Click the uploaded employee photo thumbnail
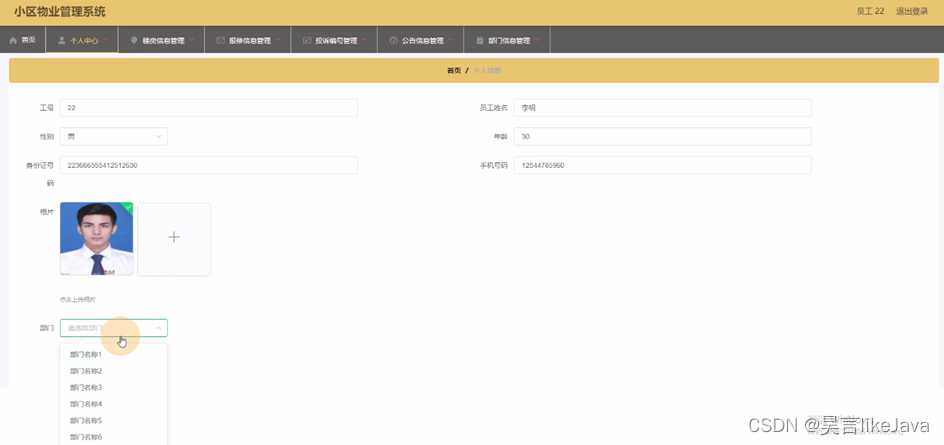 point(96,239)
